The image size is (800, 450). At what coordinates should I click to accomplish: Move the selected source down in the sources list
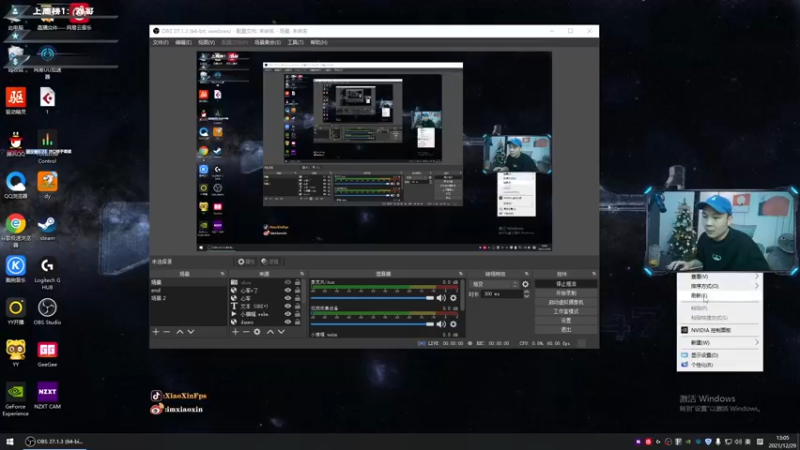281,332
